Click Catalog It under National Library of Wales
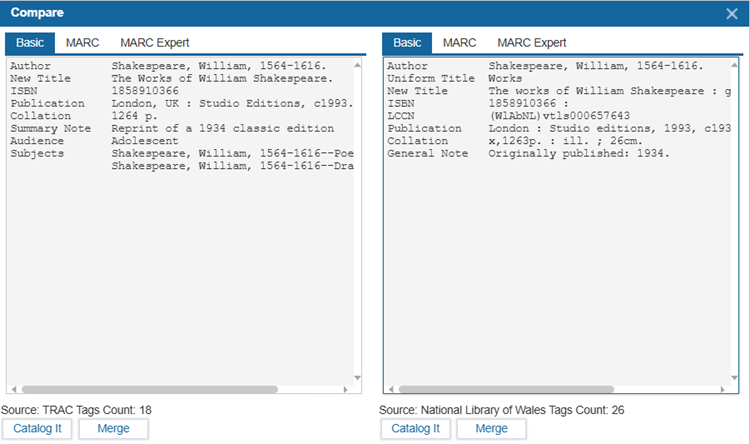 pos(415,429)
